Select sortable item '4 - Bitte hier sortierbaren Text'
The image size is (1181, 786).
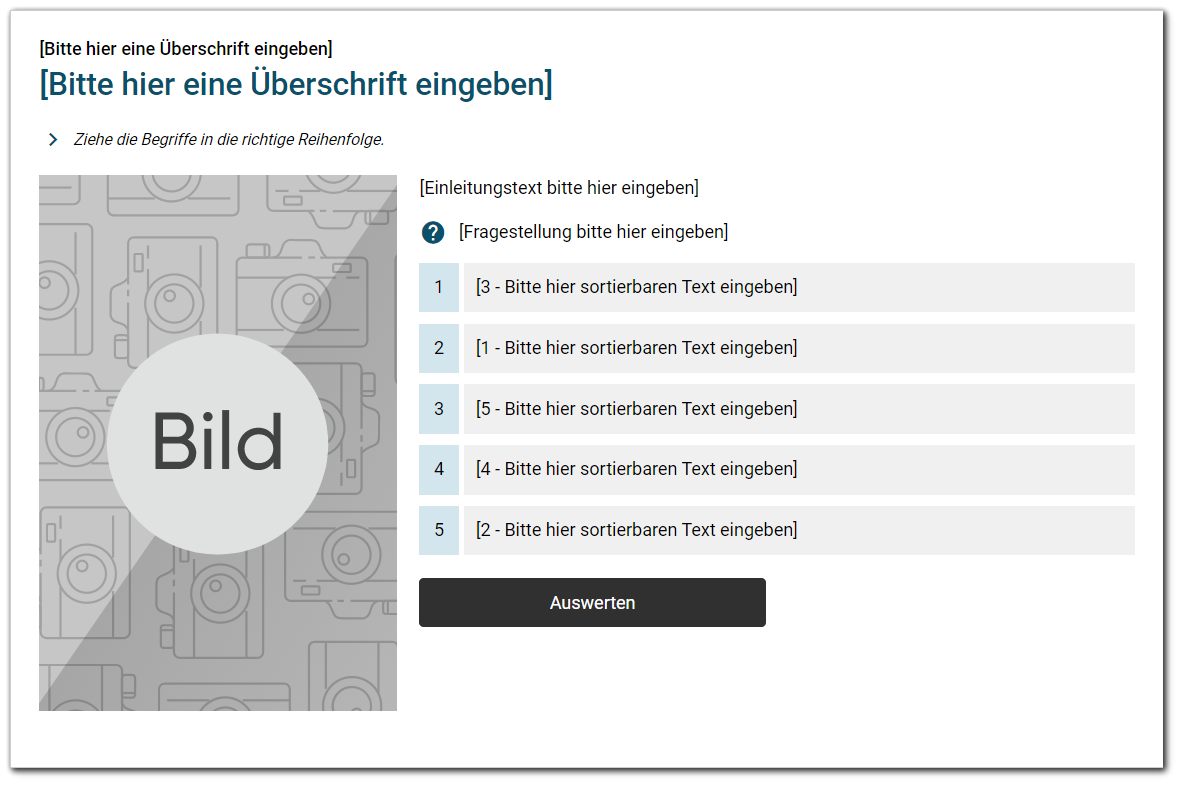(799, 469)
